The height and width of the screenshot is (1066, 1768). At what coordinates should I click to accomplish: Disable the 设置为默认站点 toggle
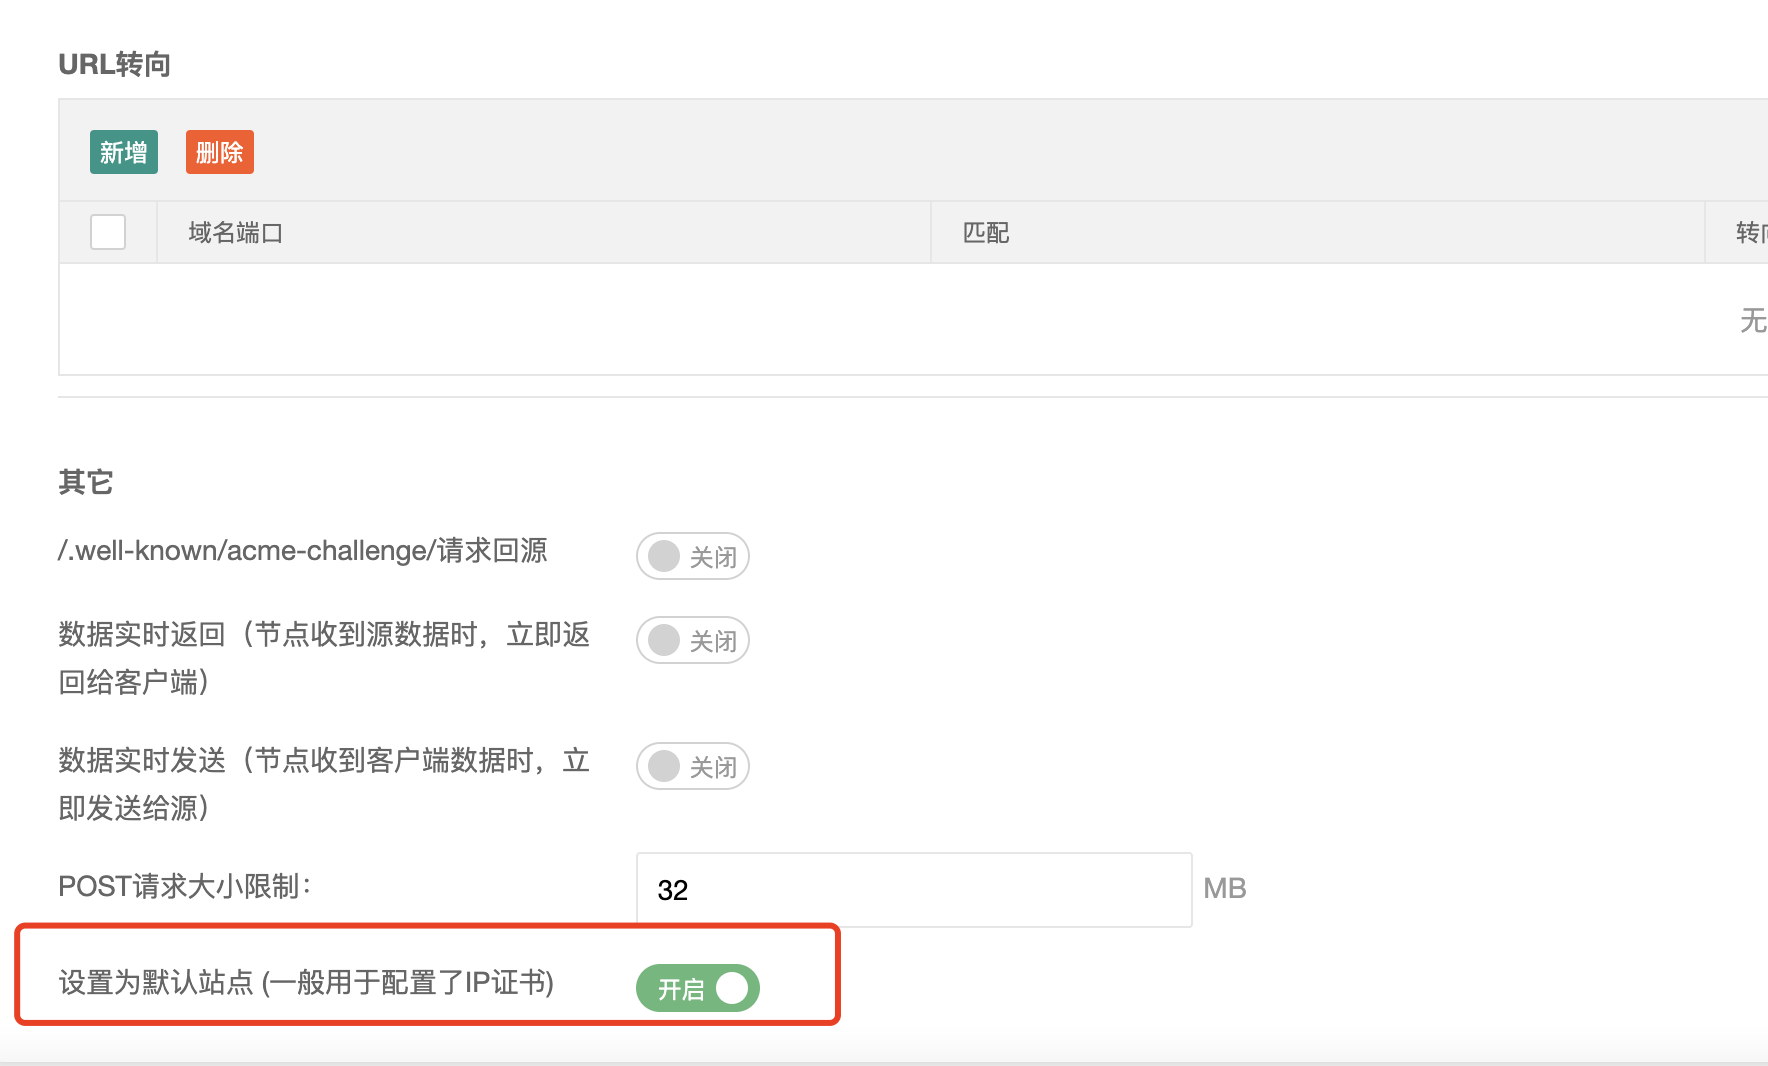(x=698, y=988)
